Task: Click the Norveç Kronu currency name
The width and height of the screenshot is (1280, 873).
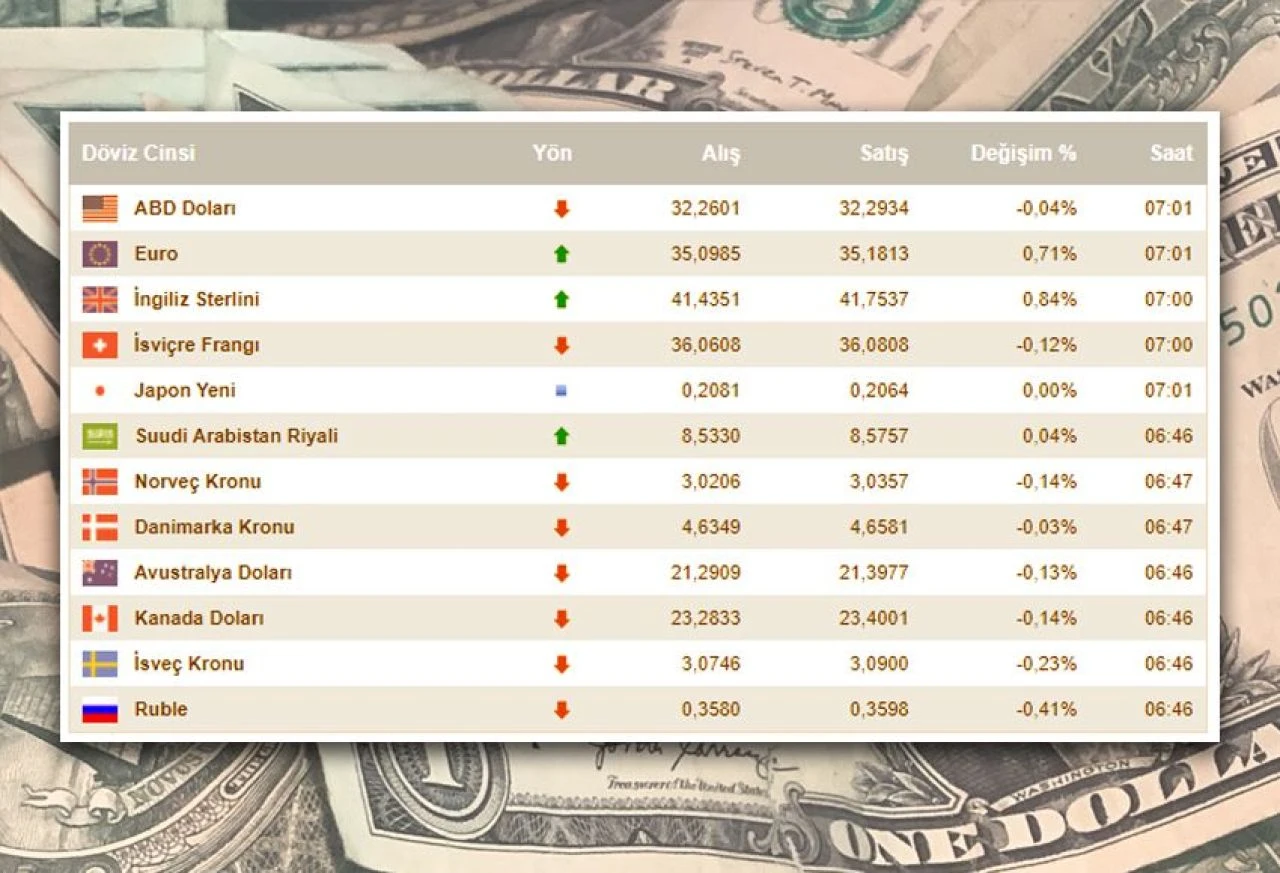Action: point(197,482)
